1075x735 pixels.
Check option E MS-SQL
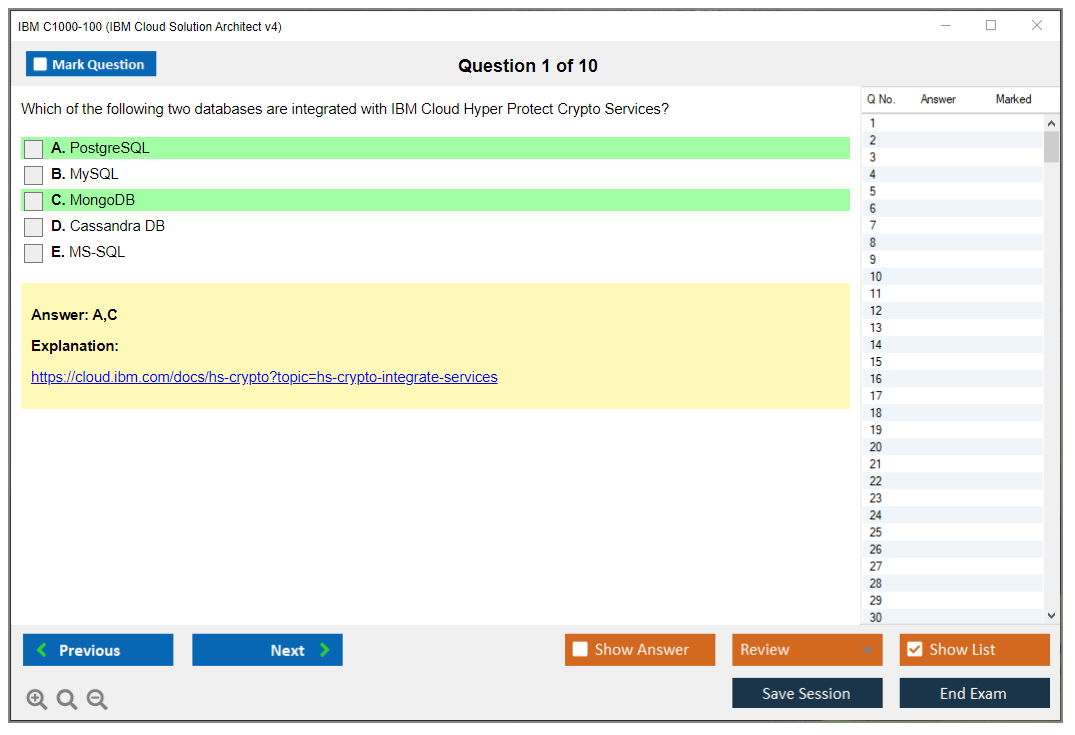click(x=34, y=253)
